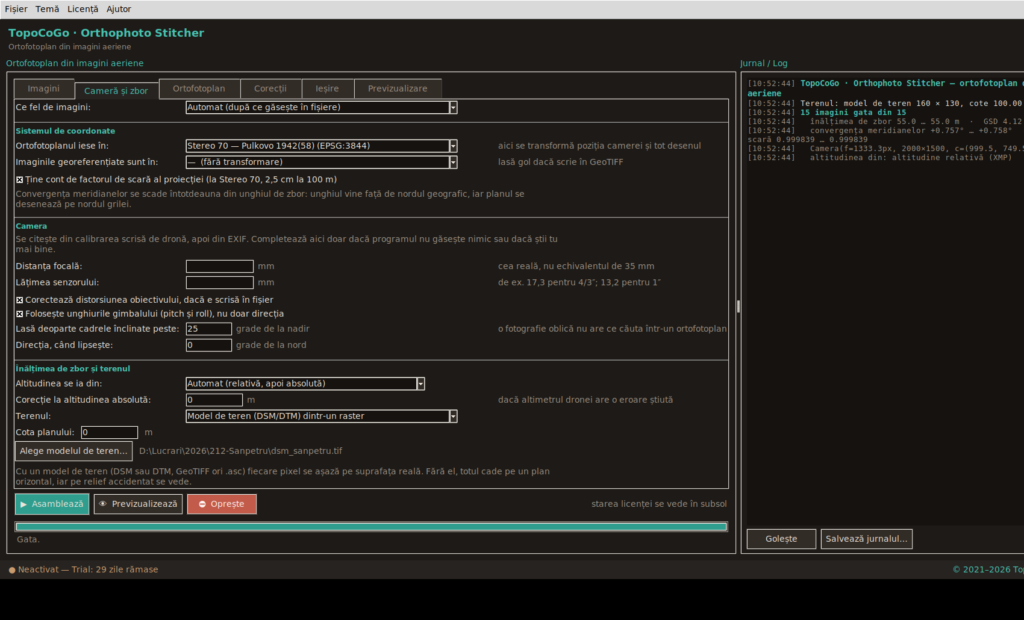Image resolution: width=1024 pixels, height=620 pixels.
Task: Click the 'Jurnal / Log' panel title
Action: point(763,63)
